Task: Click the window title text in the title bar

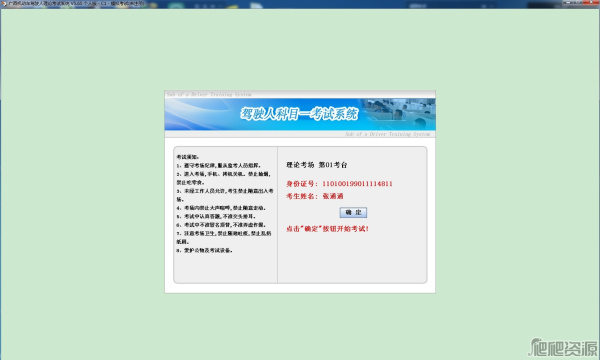Action: pyautogui.click(x=77, y=3)
